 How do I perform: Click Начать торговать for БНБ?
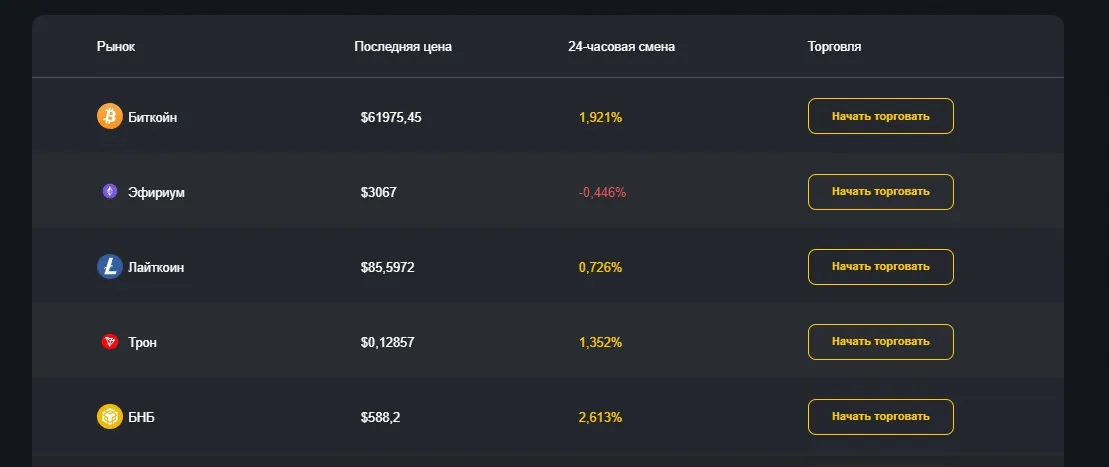click(881, 417)
